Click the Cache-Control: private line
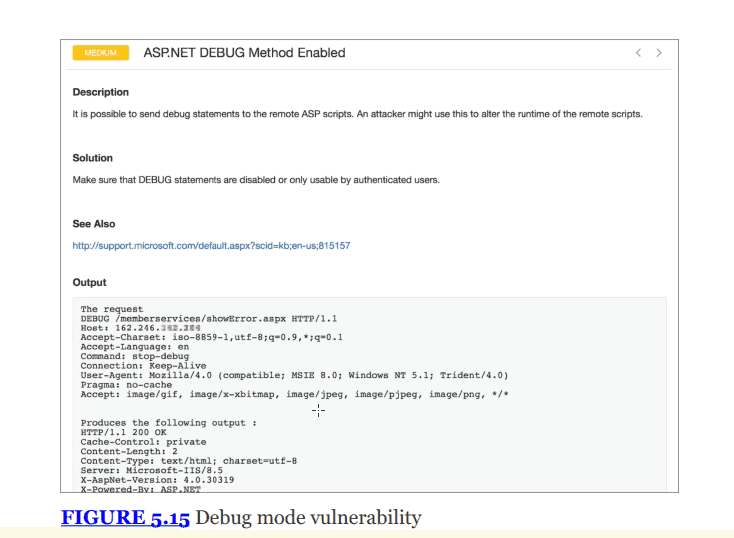Image resolution: width=734 pixels, height=538 pixels. click(x=143, y=442)
